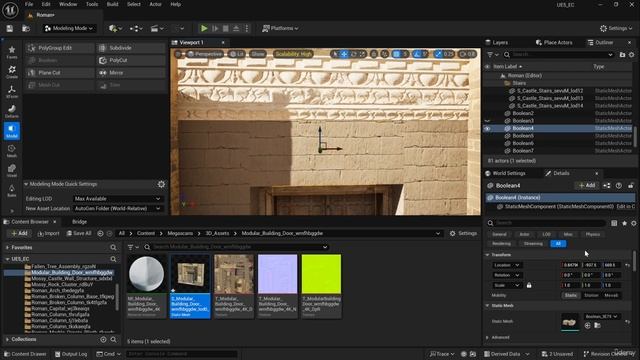Expand the Advanced section in Details
The image size is (640, 360).
tap(487, 338)
